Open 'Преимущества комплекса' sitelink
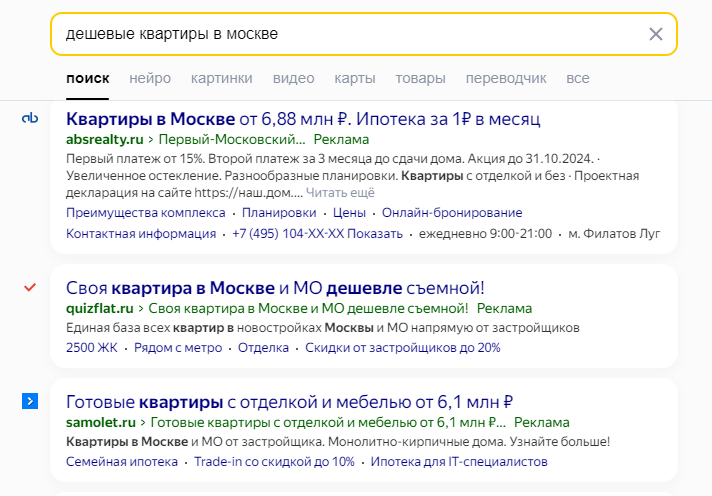 (x=145, y=213)
